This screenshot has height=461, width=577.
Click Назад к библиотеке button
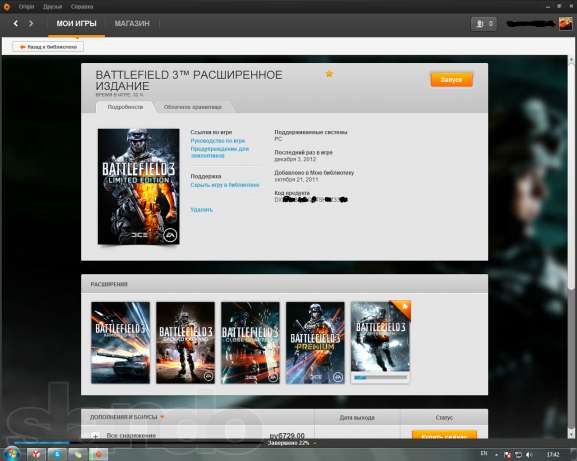[x=48, y=47]
